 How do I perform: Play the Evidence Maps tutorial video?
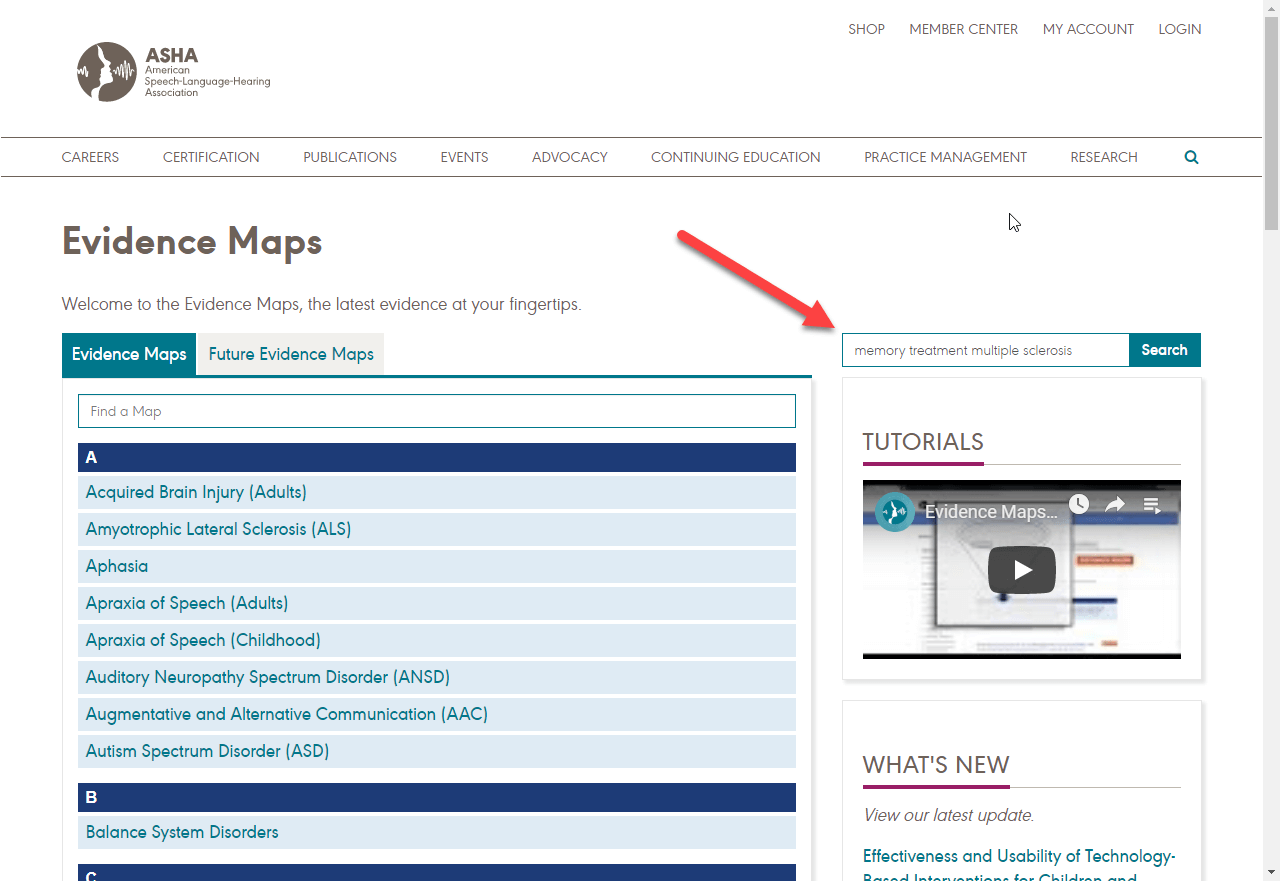coord(1021,570)
